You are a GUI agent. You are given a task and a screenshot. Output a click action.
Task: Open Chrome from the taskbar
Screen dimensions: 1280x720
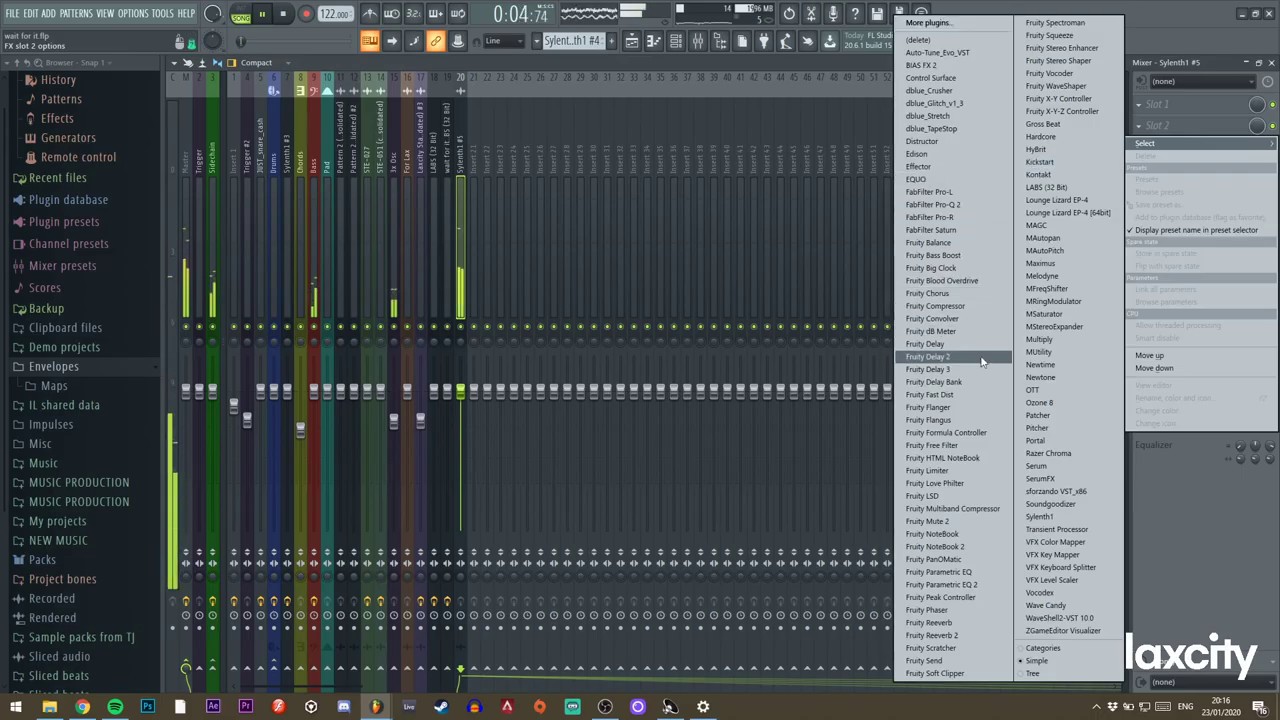click(82, 707)
